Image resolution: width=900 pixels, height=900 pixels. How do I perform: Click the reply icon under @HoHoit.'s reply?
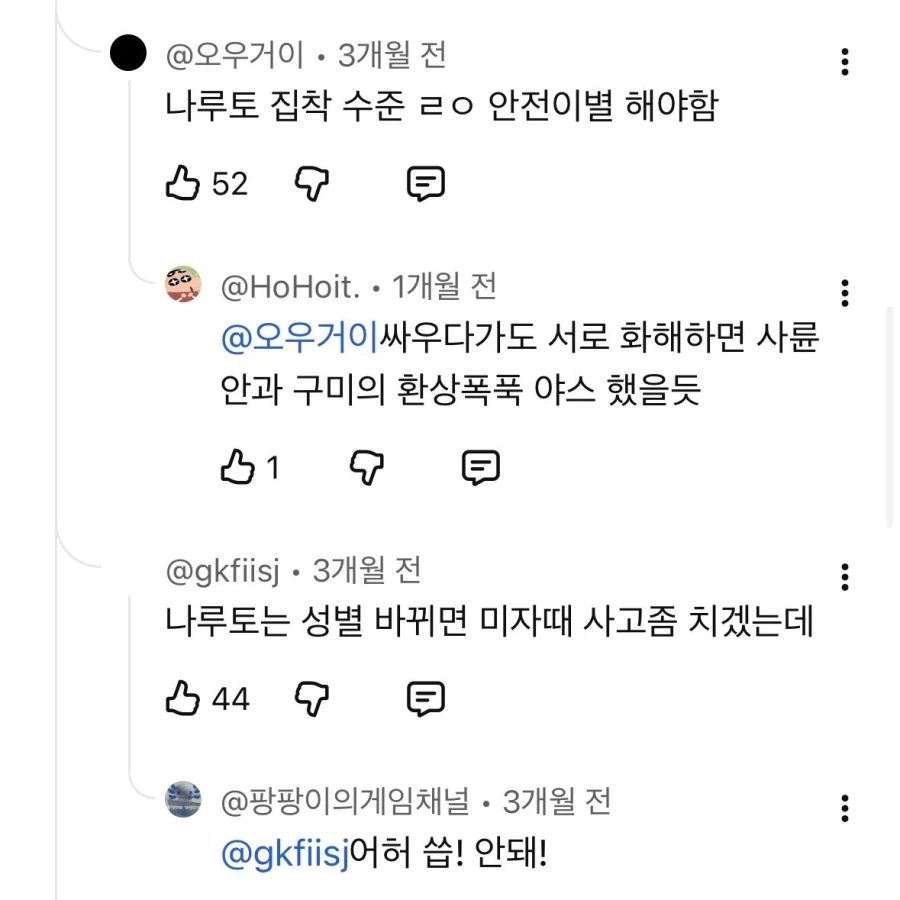point(482,466)
